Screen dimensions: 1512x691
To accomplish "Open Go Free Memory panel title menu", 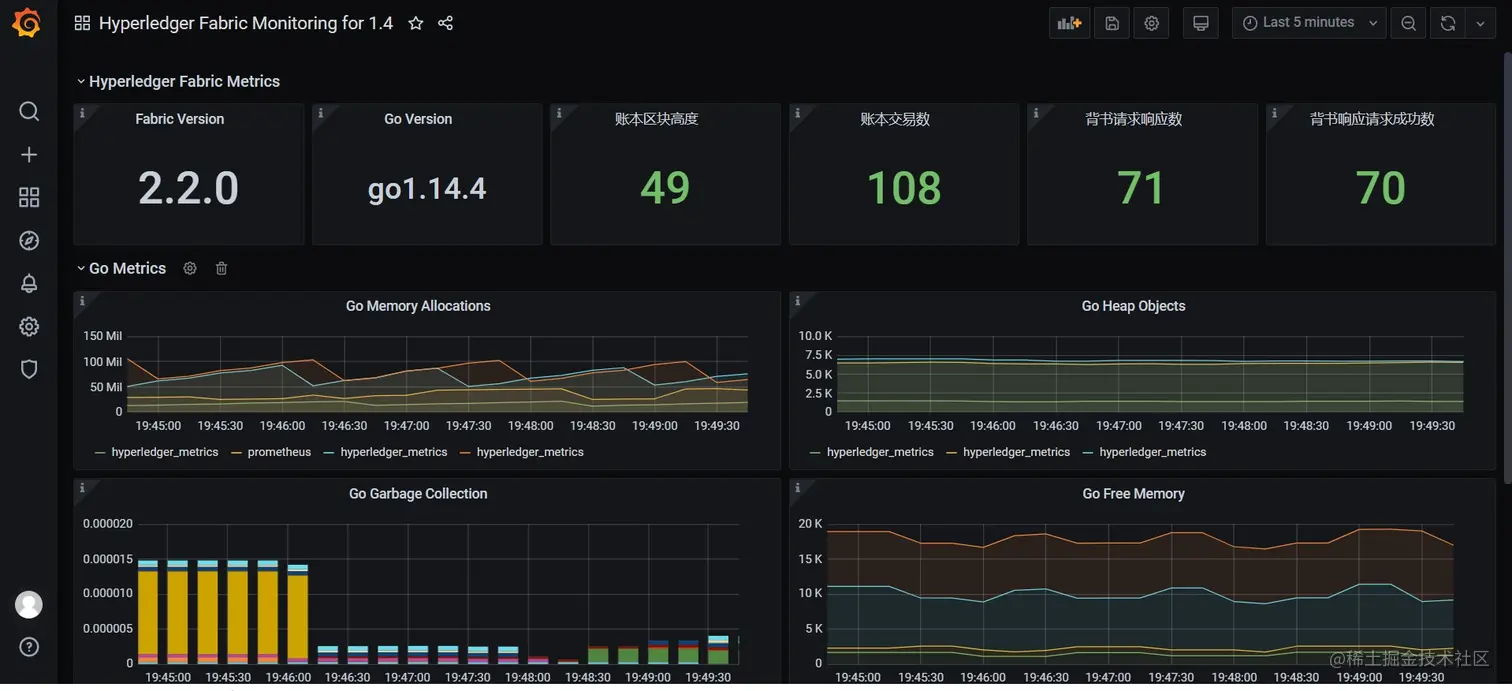I will pos(1133,493).
